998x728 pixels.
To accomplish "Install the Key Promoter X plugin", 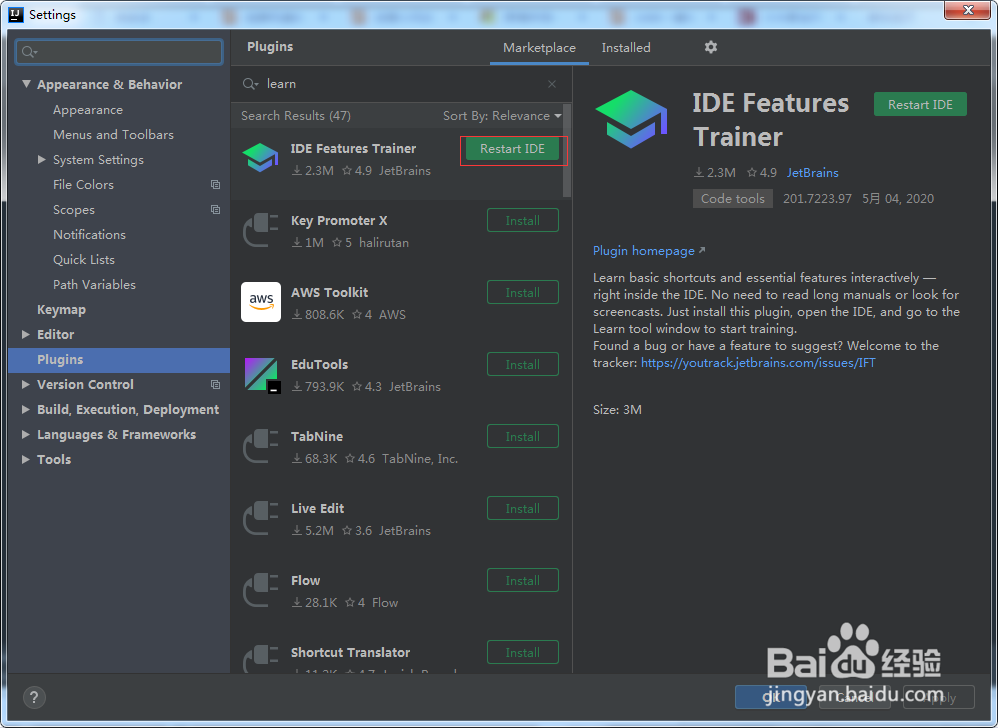I will coord(523,220).
